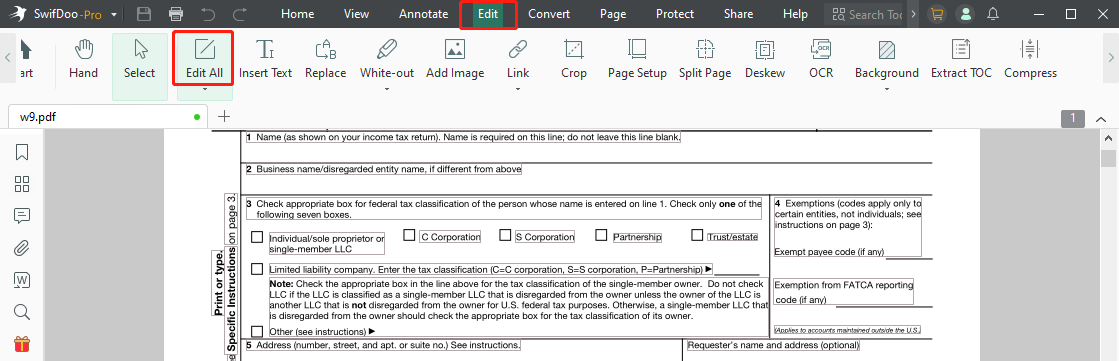Save the document with the floppy icon
This screenshot has height=361, width=1119.
click(x=144, y=14)
